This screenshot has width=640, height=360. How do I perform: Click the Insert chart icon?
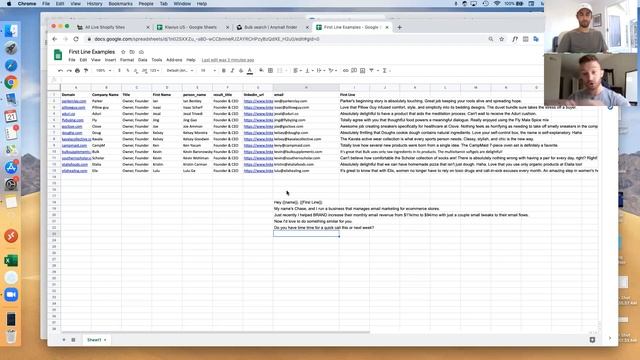point(362,71)
